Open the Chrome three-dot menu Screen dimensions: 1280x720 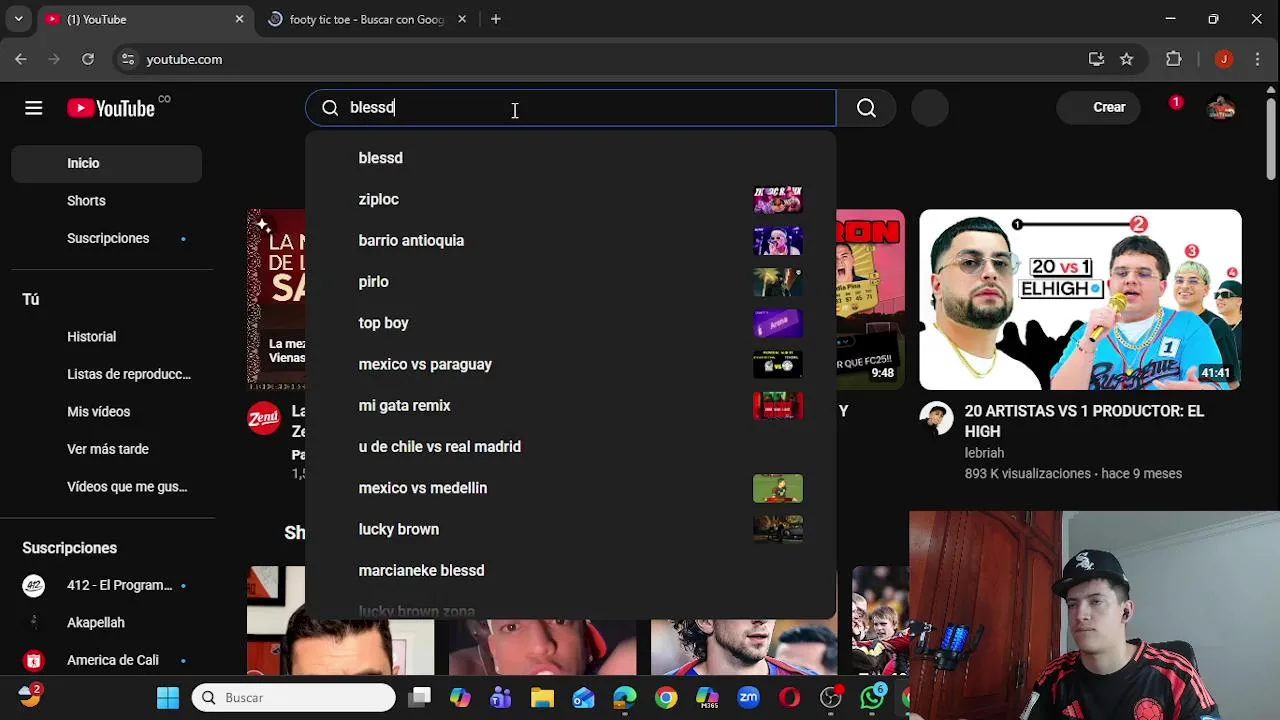click(x=1258, y=59)
